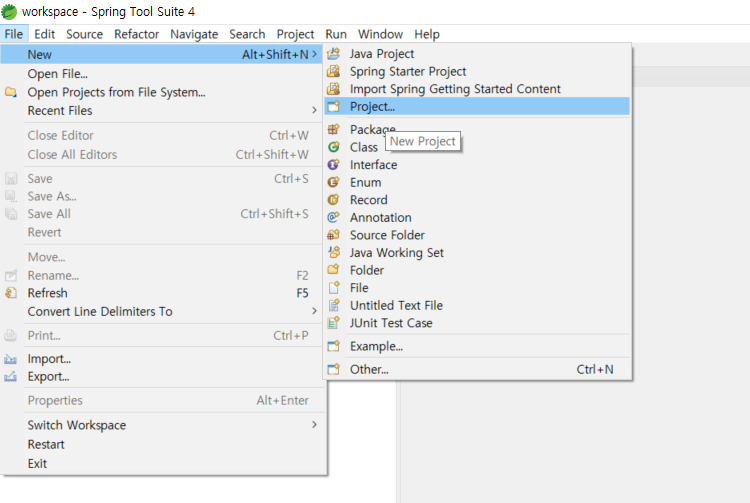Viewport: 750px width, 503px height.
Task: Click the File icon in the New submenu
Action: (x=333, y=287)
